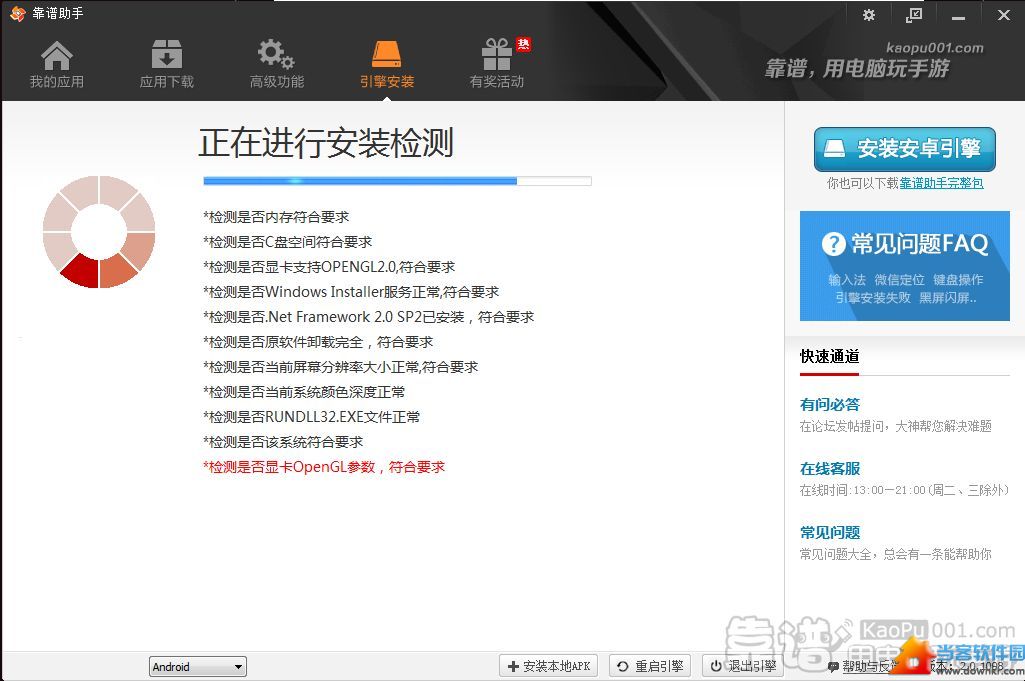Viewport: 1025px width, 681px height.
Task: Click the 应用下载 download box icon
Action: coord(166,55)
